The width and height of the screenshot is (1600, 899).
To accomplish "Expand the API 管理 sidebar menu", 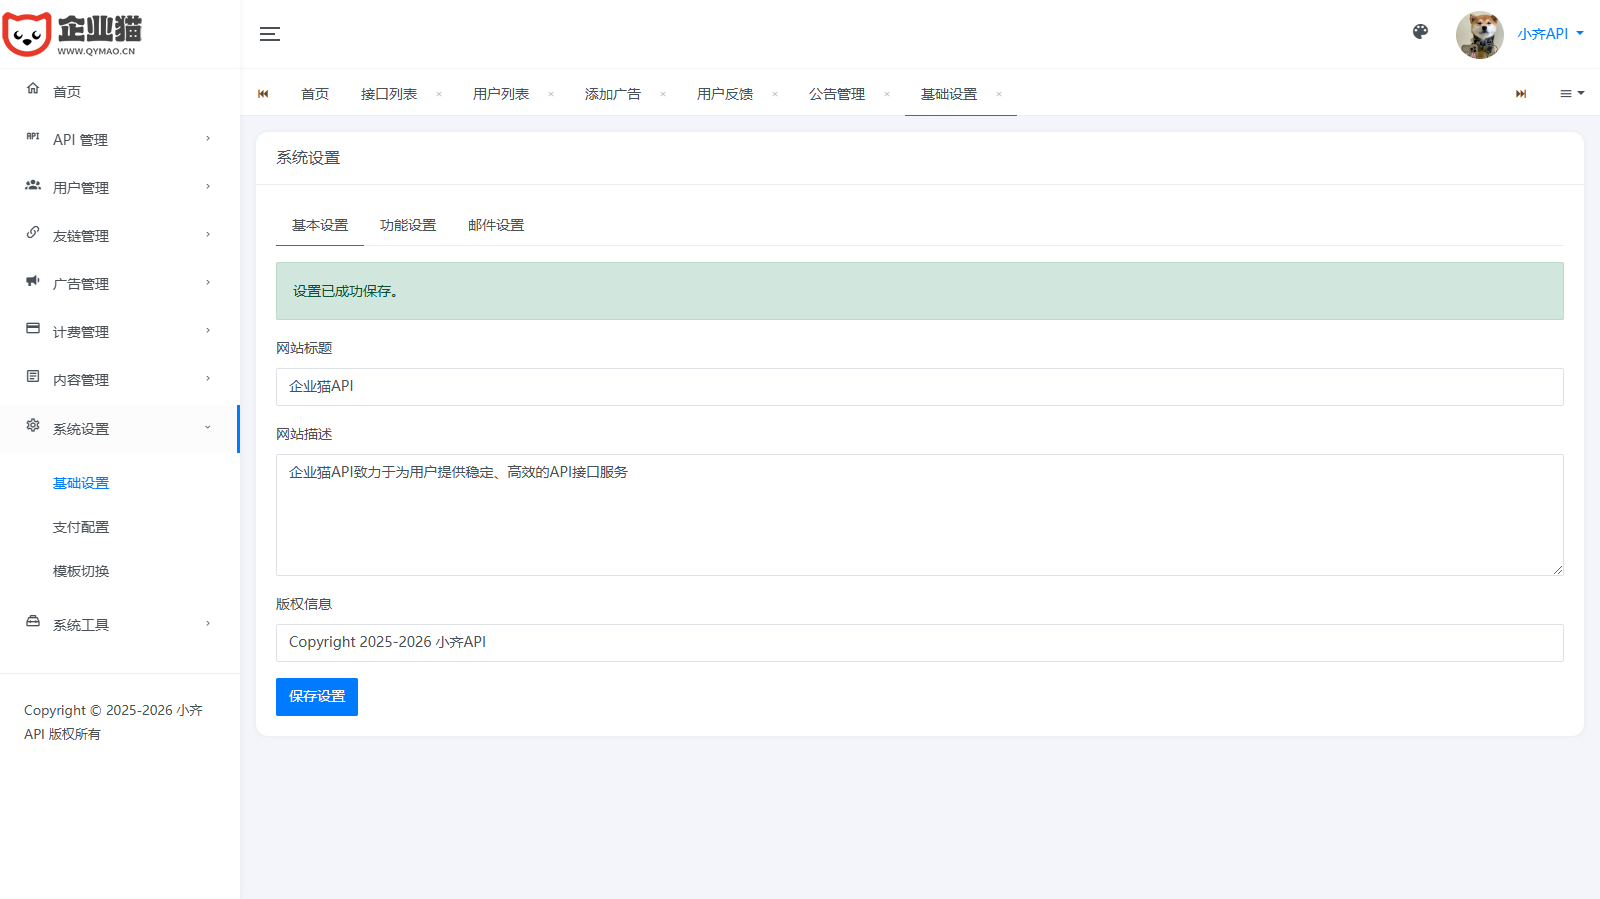I will pyautogui.click(x=119, y=139).
